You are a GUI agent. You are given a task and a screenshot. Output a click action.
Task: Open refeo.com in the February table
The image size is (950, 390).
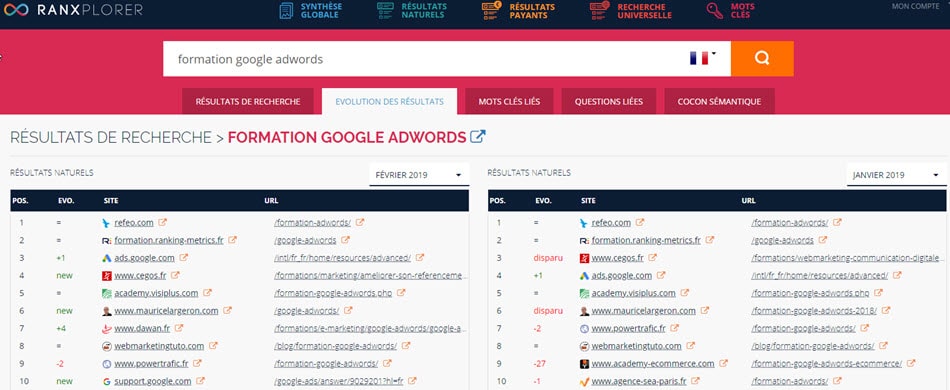(134, 223)
